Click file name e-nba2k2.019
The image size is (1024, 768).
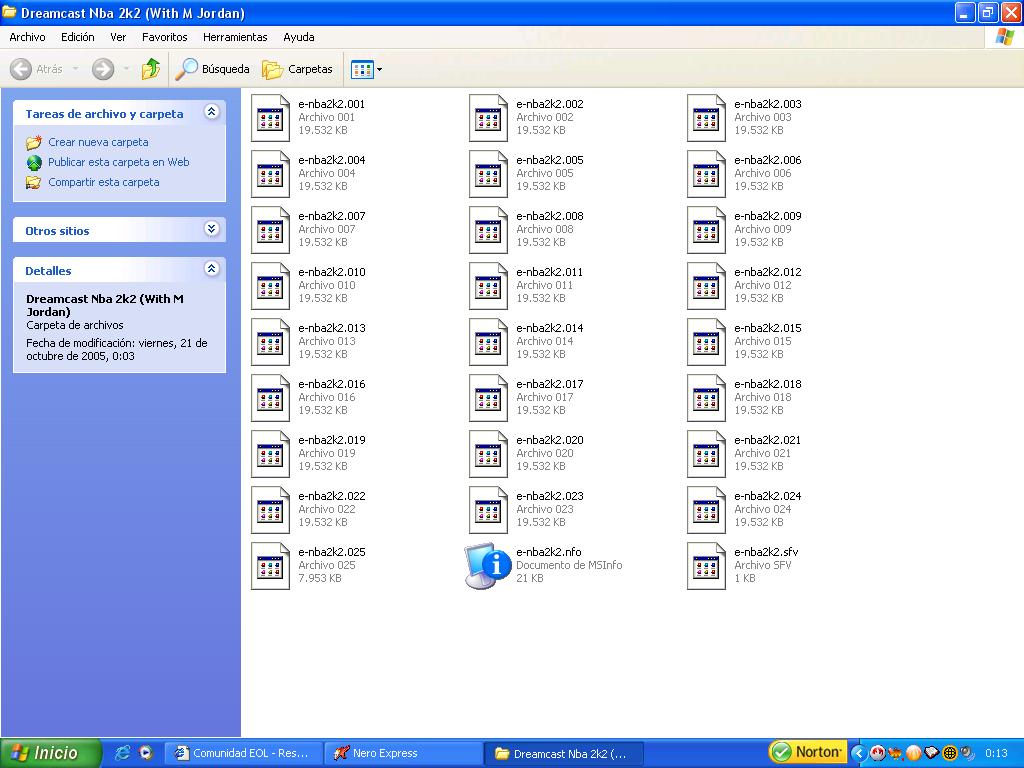click(332, 440)
